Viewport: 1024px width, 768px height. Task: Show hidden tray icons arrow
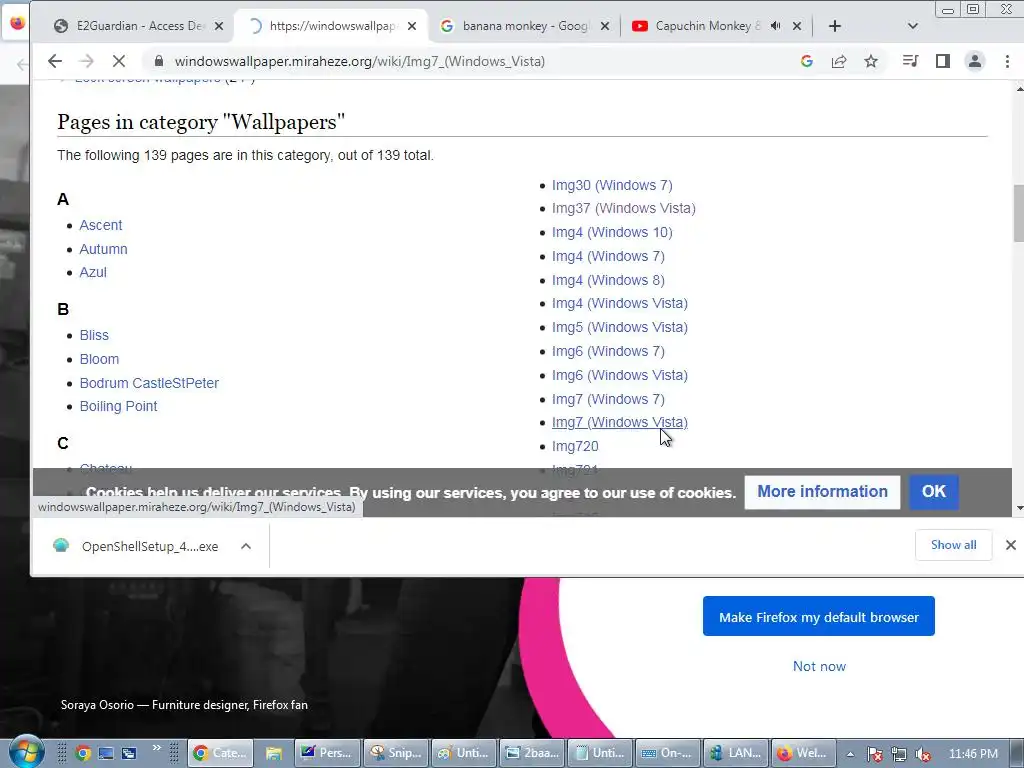pos(850,754)
